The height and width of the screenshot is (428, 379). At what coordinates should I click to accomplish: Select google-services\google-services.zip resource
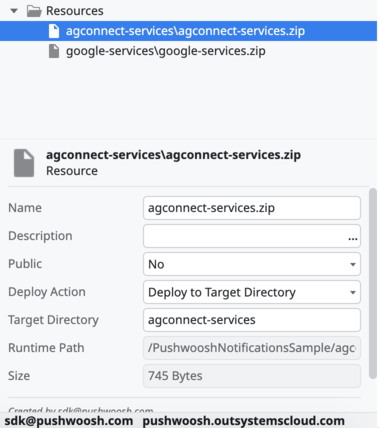(x=166, y=51)
